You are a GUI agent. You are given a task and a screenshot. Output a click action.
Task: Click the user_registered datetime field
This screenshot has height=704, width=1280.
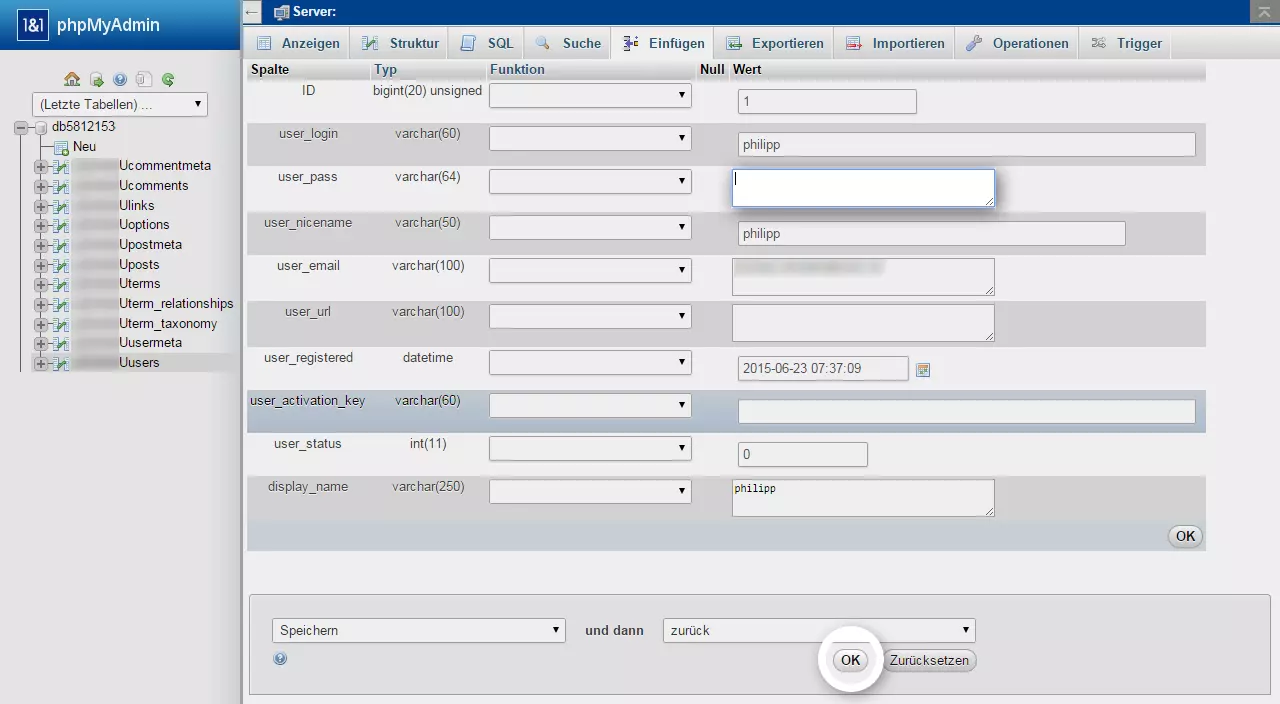[823, 369]
